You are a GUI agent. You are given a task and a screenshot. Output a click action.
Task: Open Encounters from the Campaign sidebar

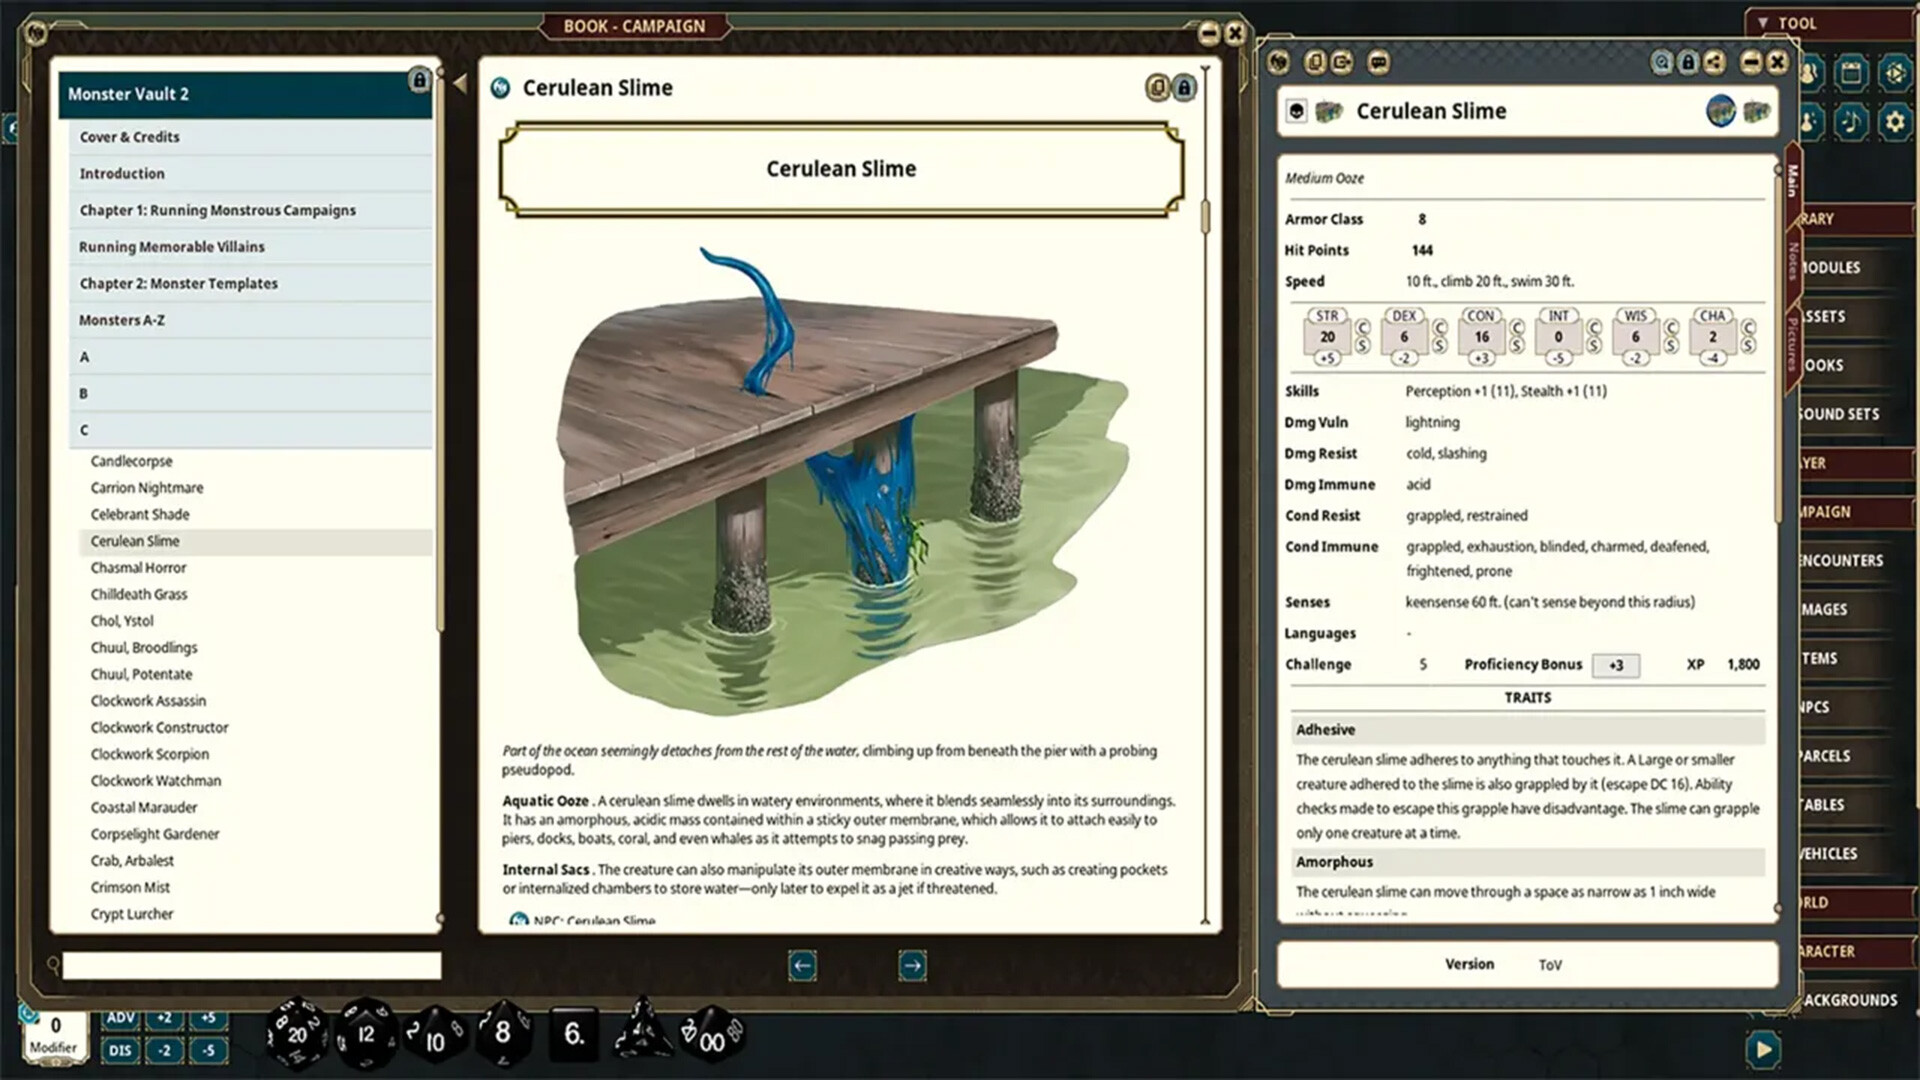pos(1842,560)
